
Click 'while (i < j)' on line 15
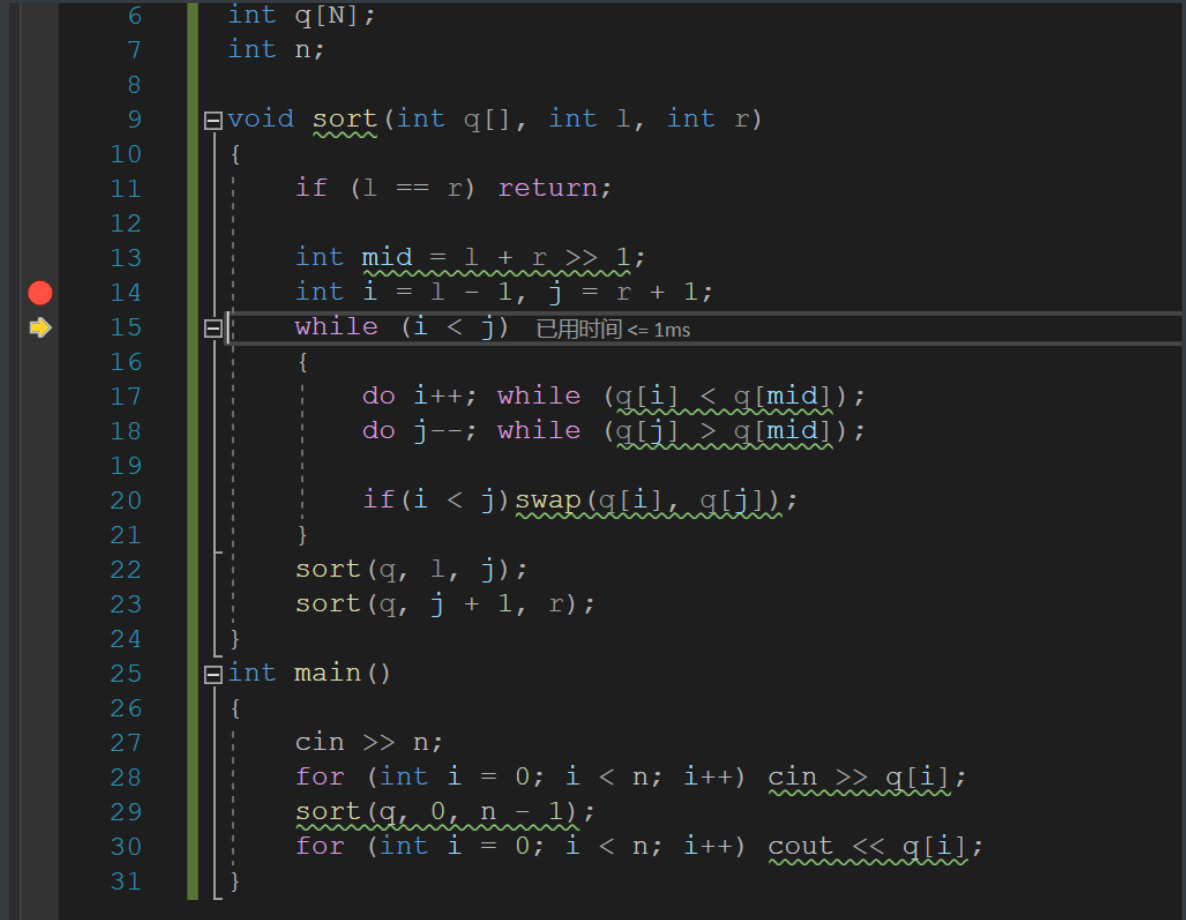click(x=402, y=327)
